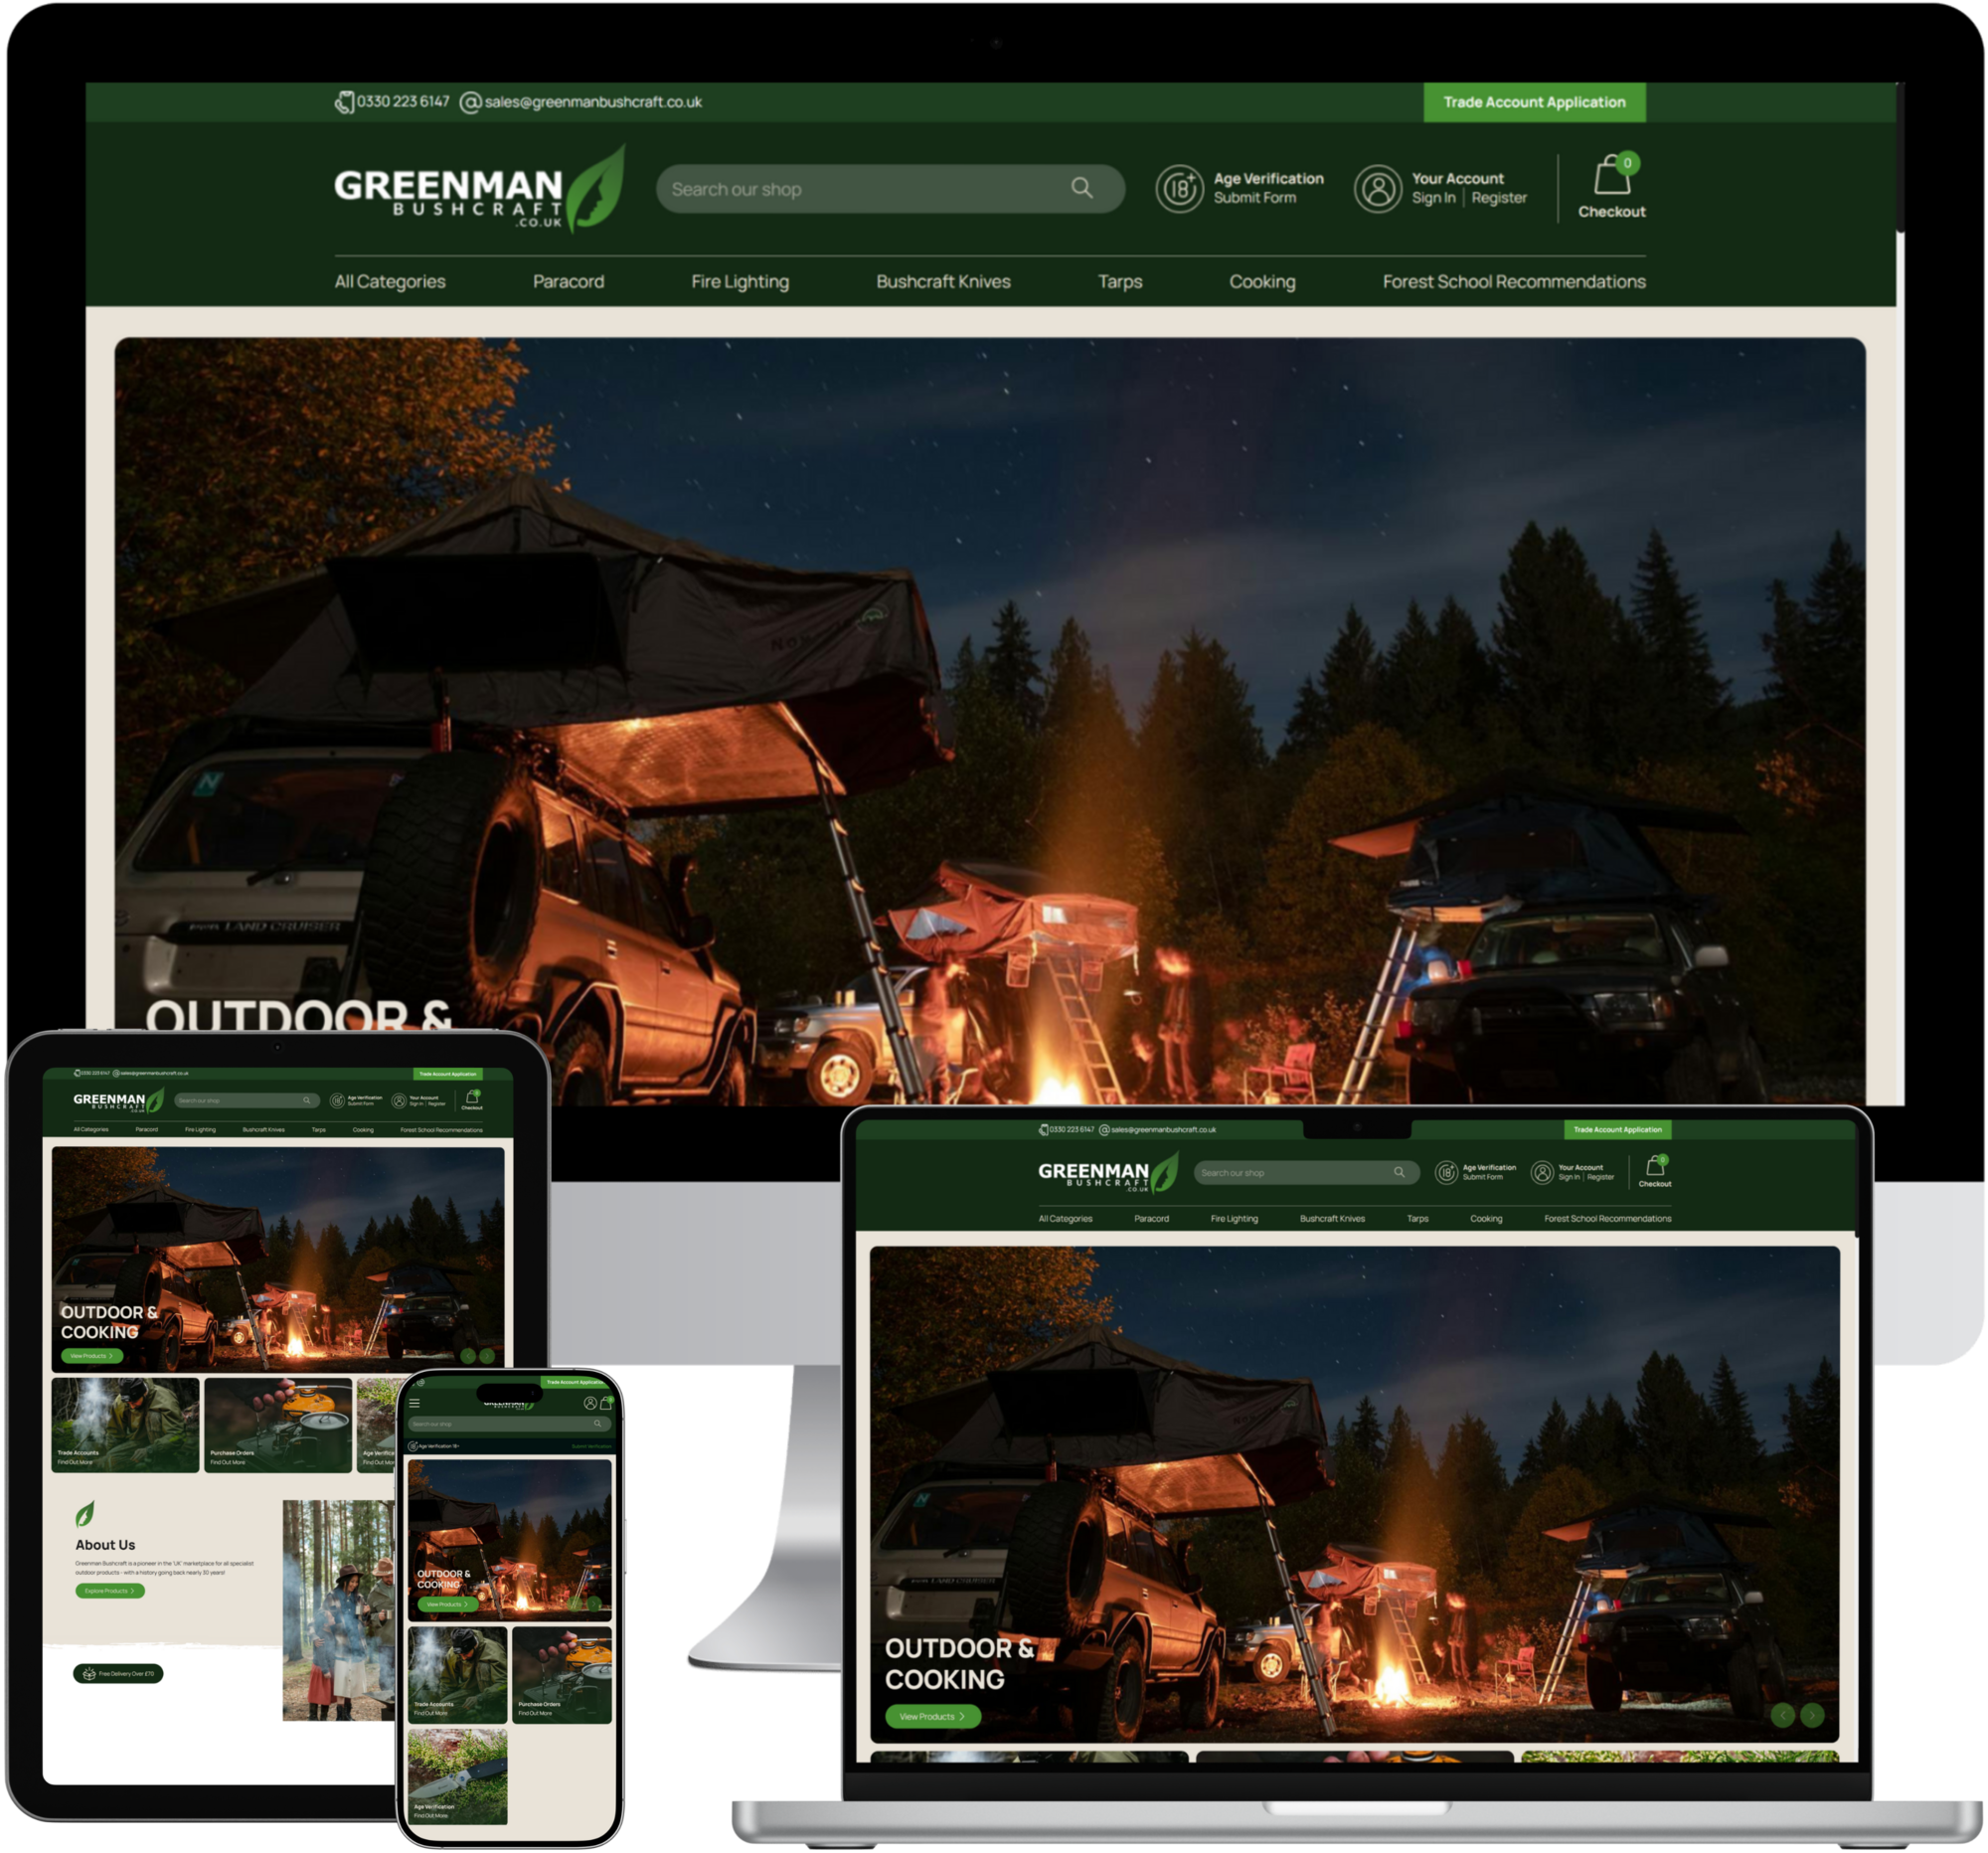
Task: Select the search magnifier icon
Action: pos(1080,188)
